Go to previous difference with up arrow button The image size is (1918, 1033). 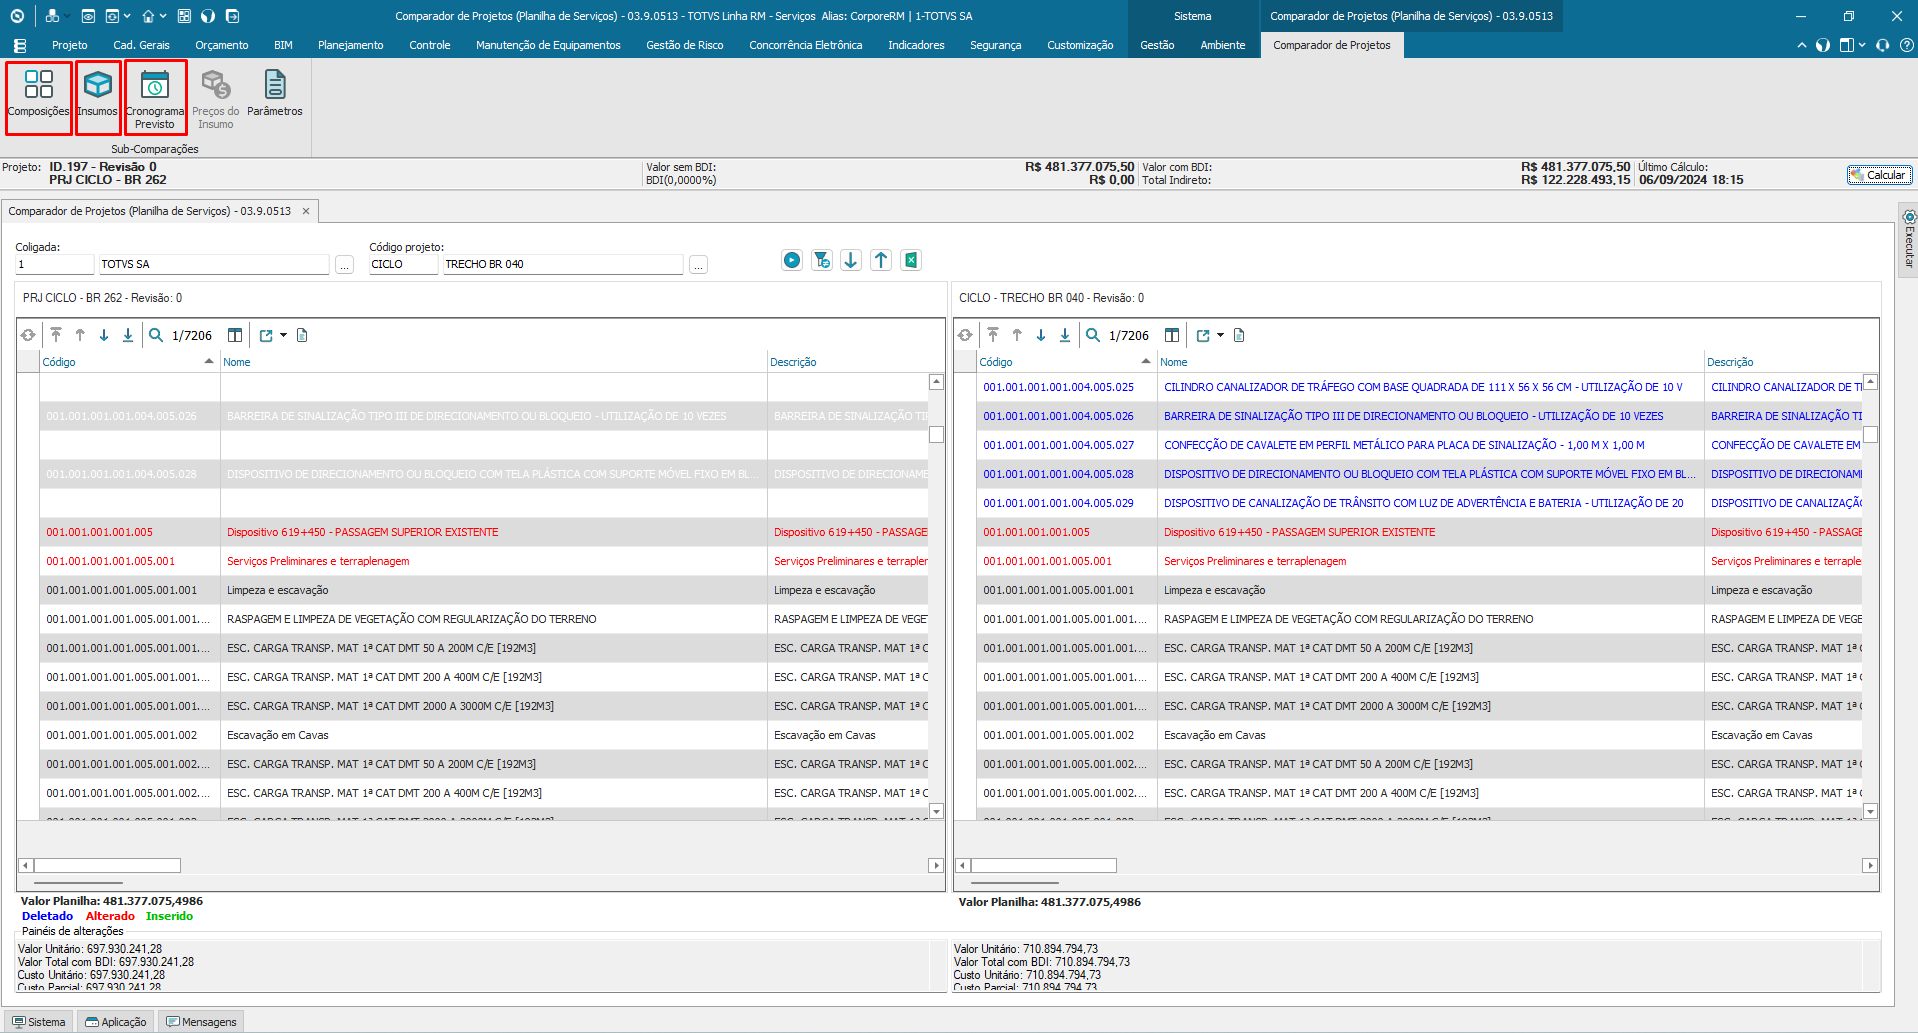click(881, 260)
